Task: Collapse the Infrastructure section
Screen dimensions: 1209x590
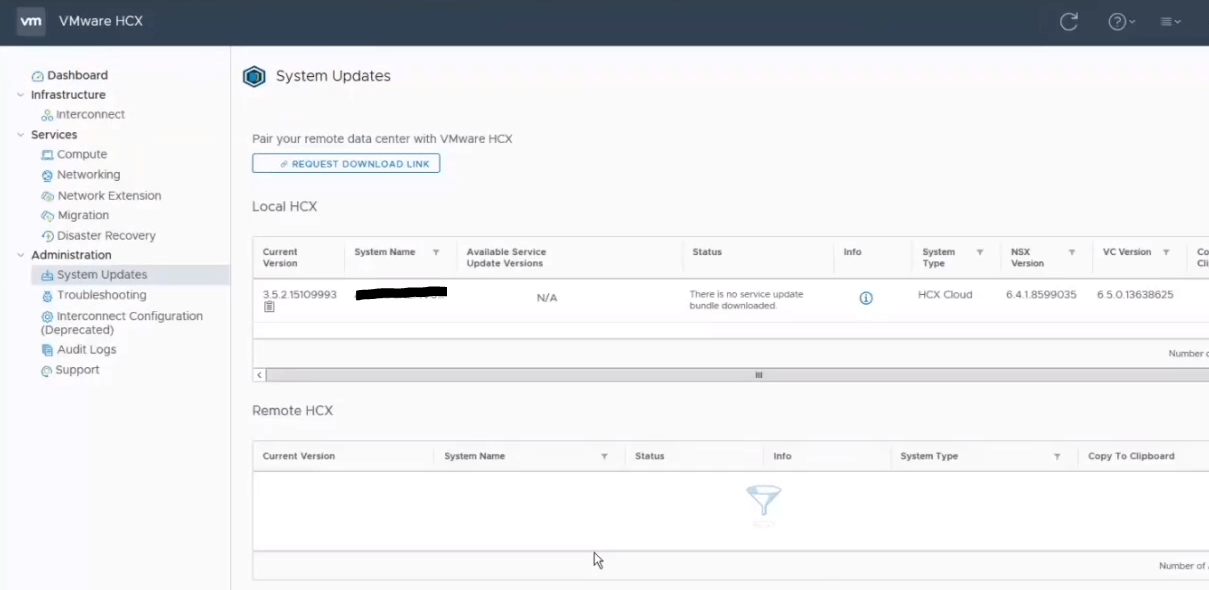Action: pos(20,95)
